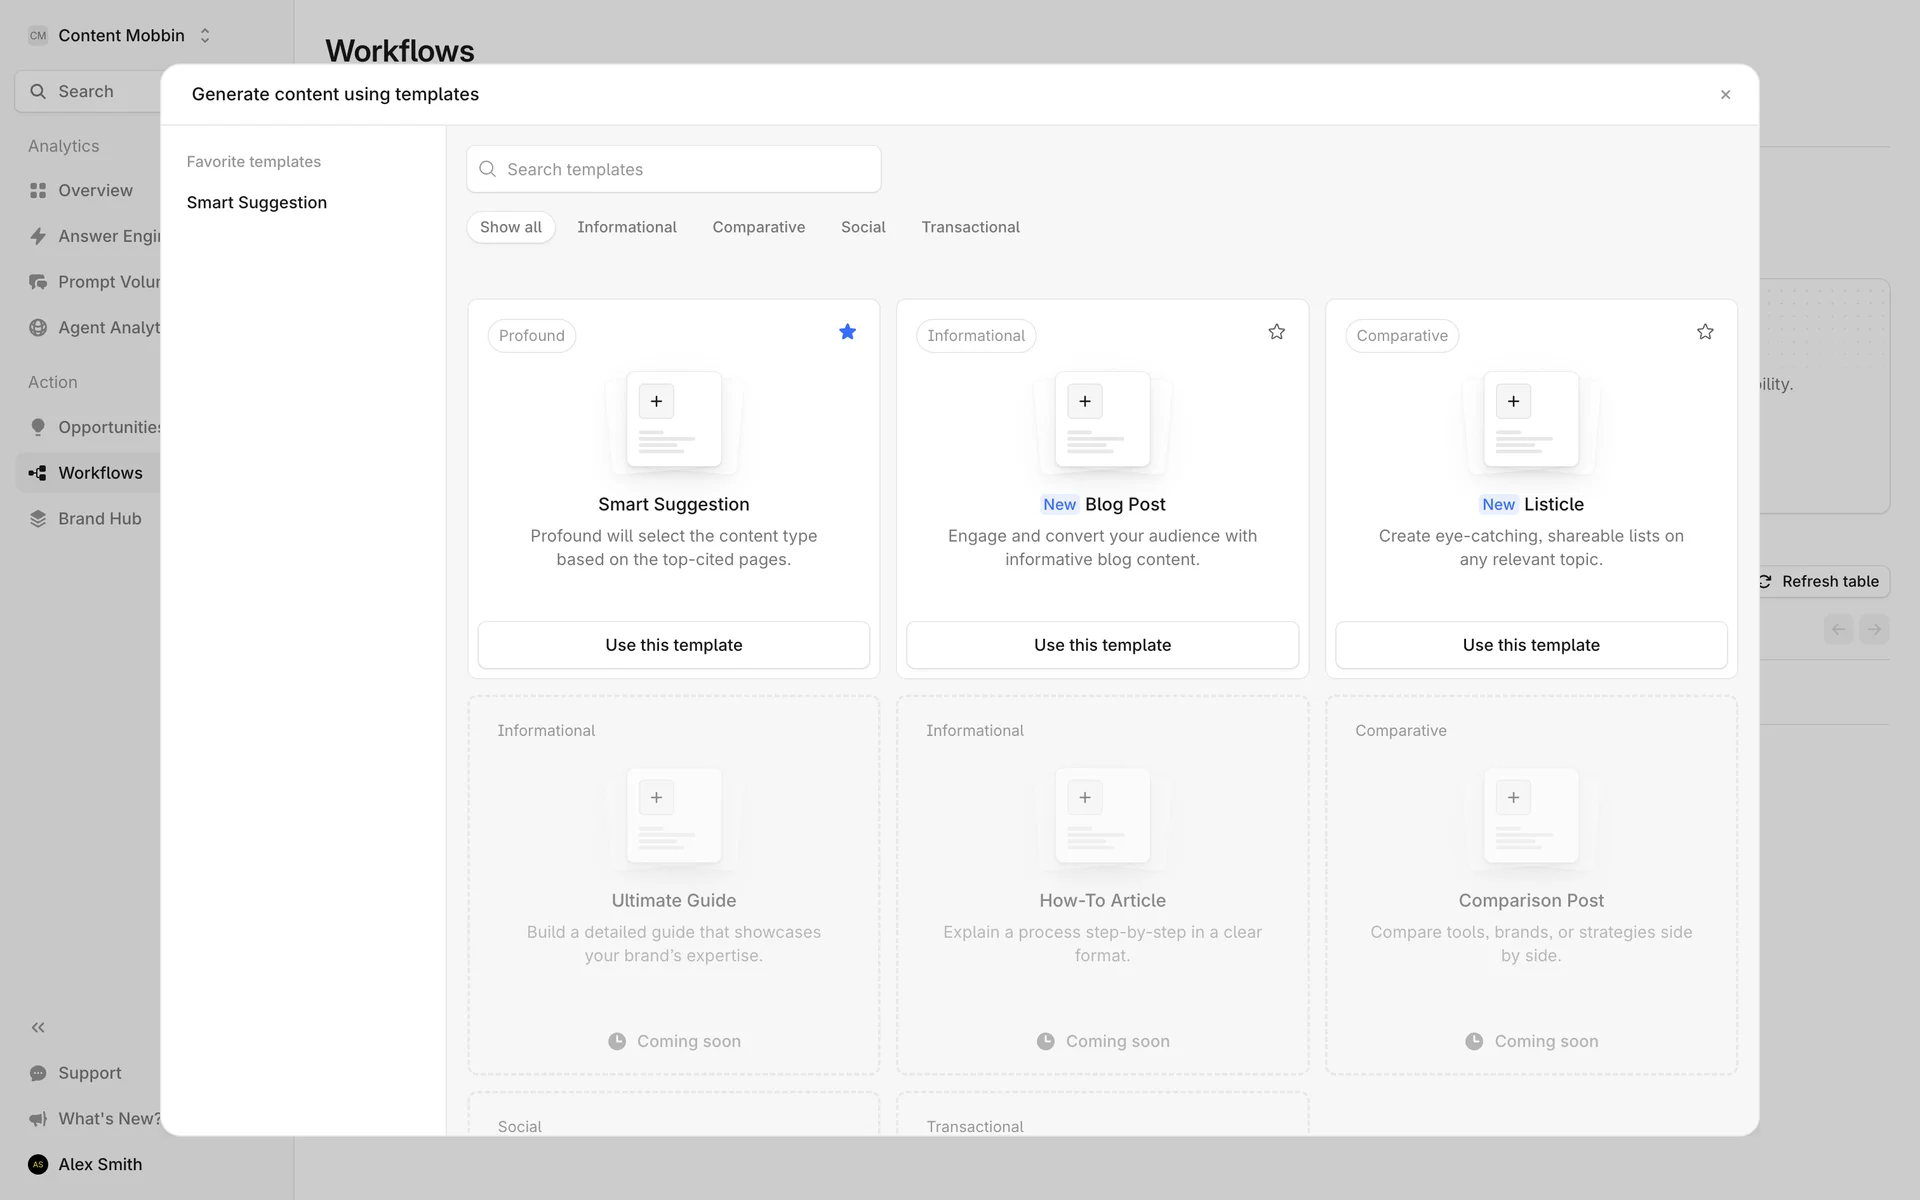Click the Workflows icon in sidebar
1920x1200 pixels.
pyautogui.click(x=38, y=473)
